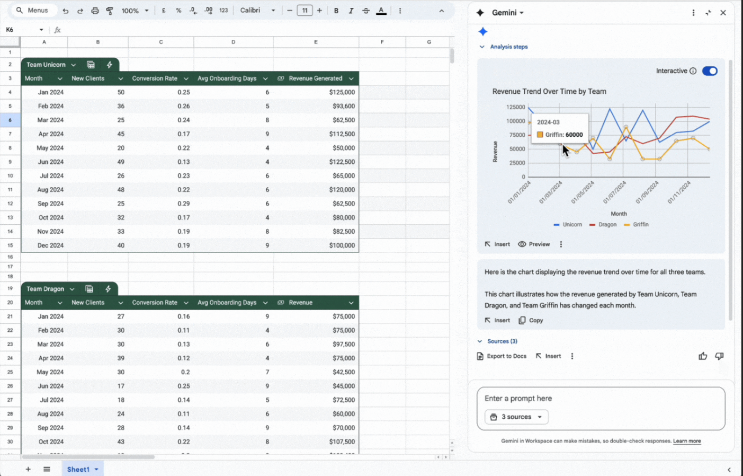Select the paint format tool

[x=109, y=10]
